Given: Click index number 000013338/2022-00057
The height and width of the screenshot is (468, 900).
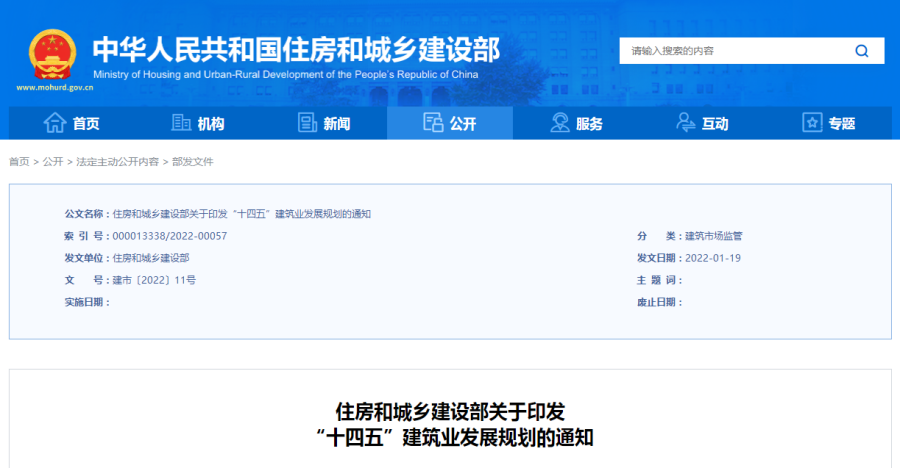Looking at the screenshot, I should [x=170, y=236].
